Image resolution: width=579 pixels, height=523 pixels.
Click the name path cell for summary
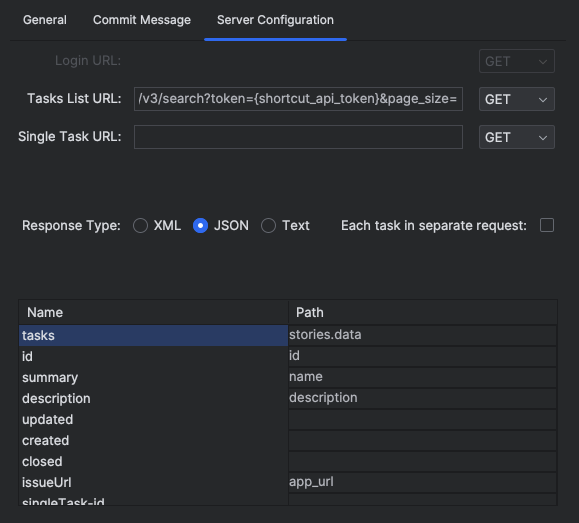422,377
